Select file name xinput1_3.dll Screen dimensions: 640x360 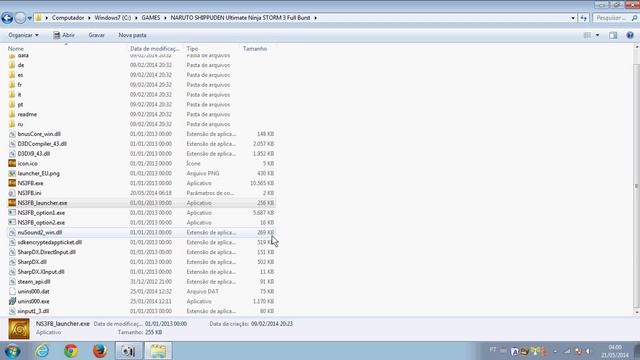point(33,311)
